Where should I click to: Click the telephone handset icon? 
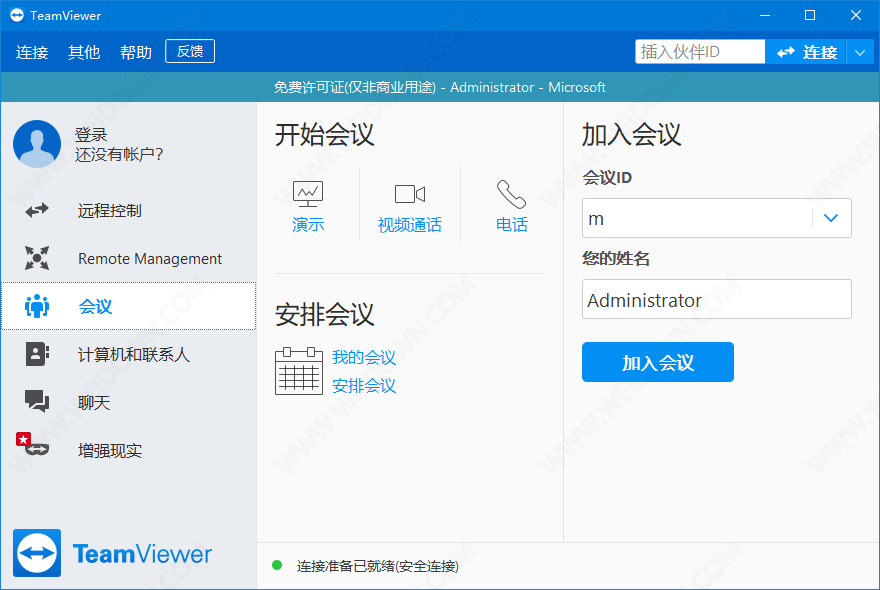point(511,194)
